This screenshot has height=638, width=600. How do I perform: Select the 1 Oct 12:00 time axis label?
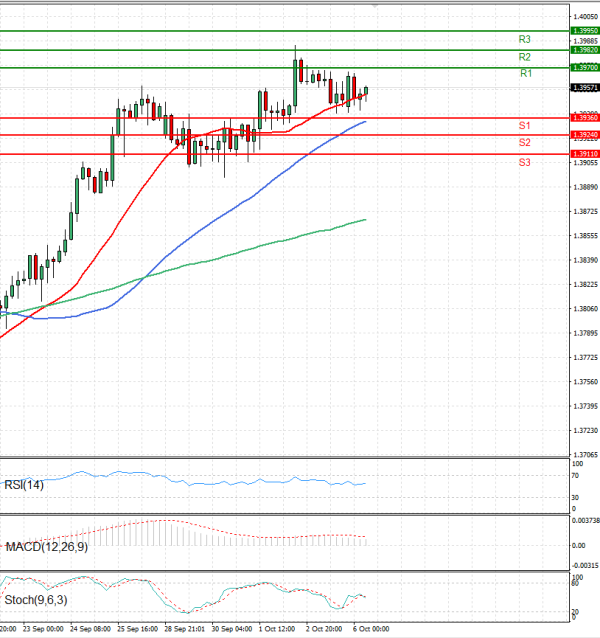coord(279,630)
